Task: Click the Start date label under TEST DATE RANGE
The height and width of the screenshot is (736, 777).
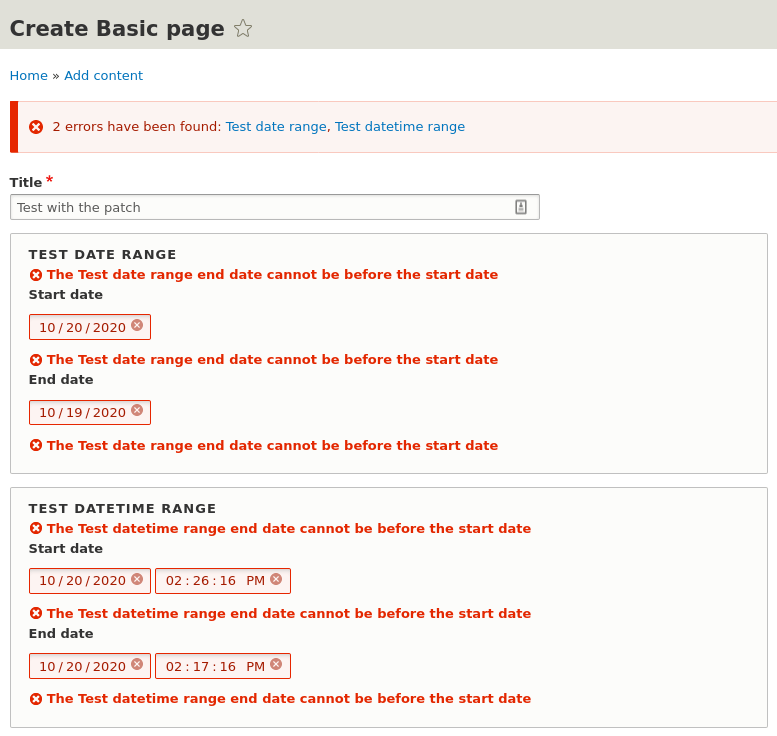Action: 66,295
